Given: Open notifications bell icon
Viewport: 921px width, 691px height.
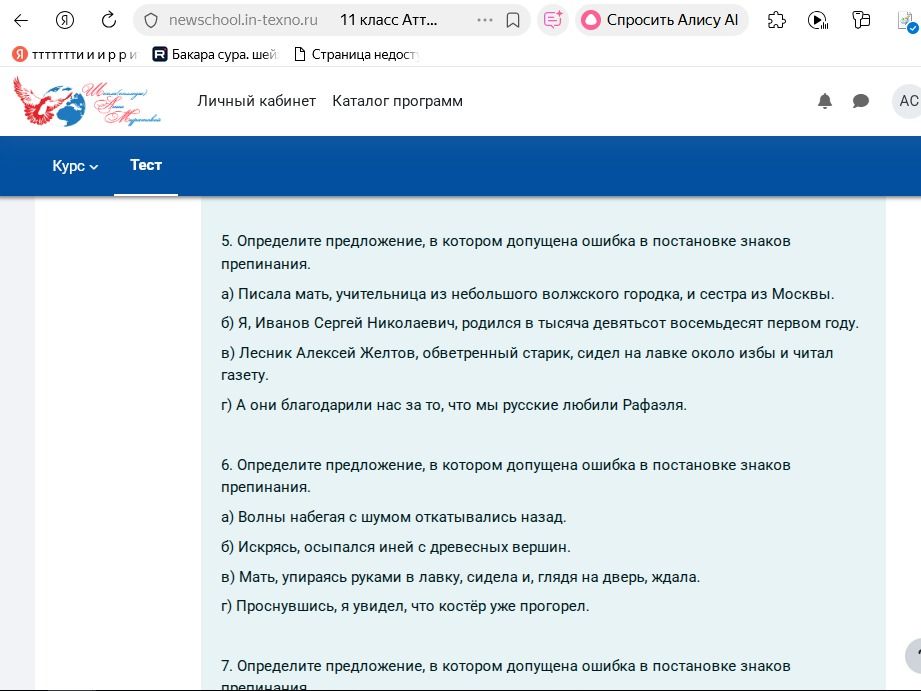Looking at the screenshot, I should (825, 101).
